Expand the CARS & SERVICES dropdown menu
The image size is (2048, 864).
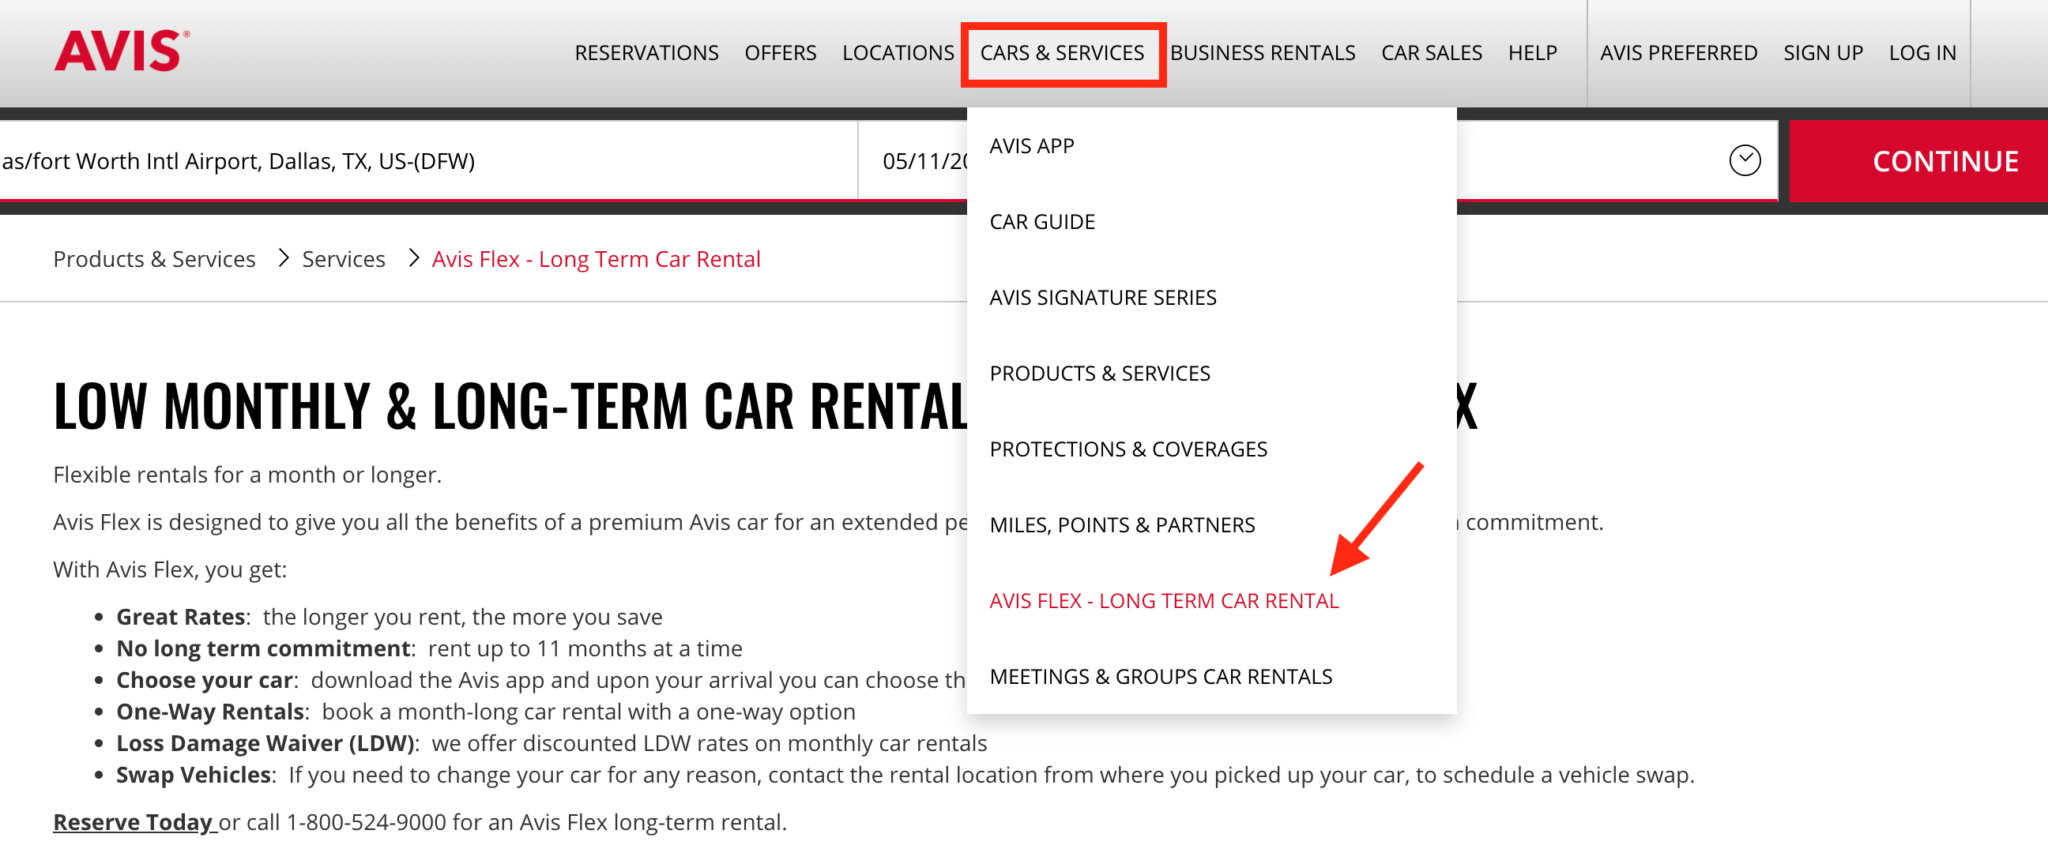pyautogui.click(x=1063, y=53)
